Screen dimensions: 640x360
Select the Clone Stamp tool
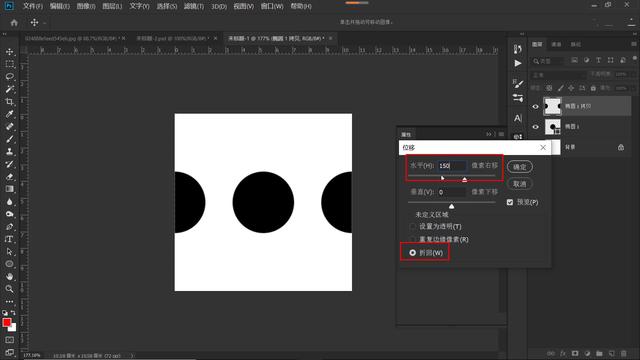[x=9, y=151]
